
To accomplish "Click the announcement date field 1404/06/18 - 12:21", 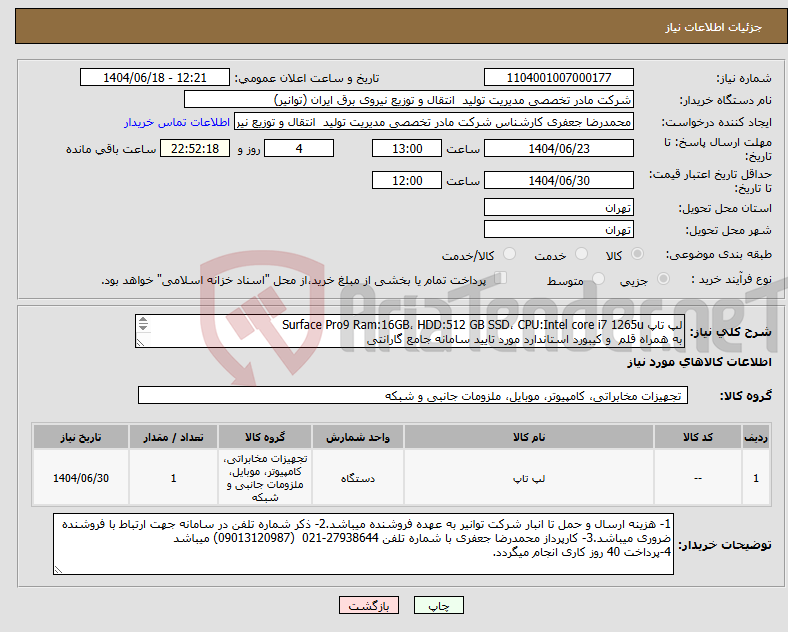I will click(x=155, y=77).
